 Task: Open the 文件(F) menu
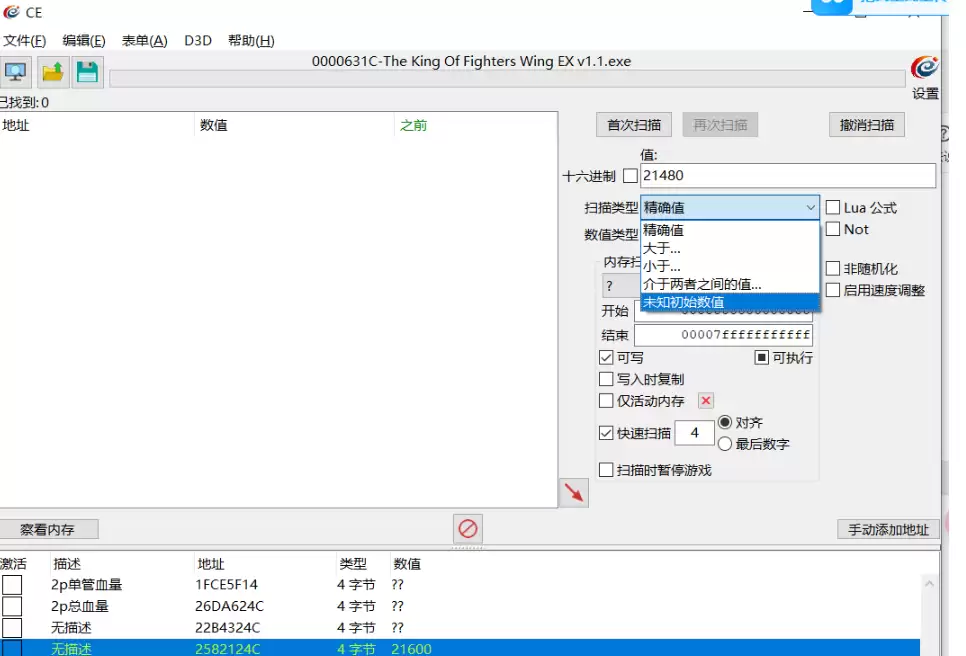click(x=24, y=41)
